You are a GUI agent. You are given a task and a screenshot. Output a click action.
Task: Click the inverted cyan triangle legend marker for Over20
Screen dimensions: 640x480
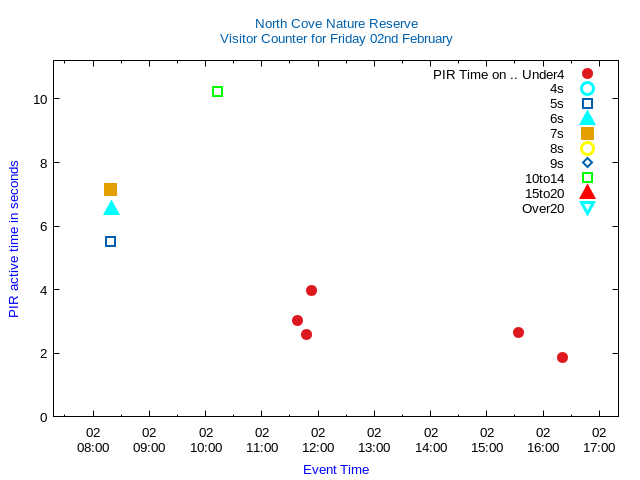pyautogui.click(x=587, y=208)
